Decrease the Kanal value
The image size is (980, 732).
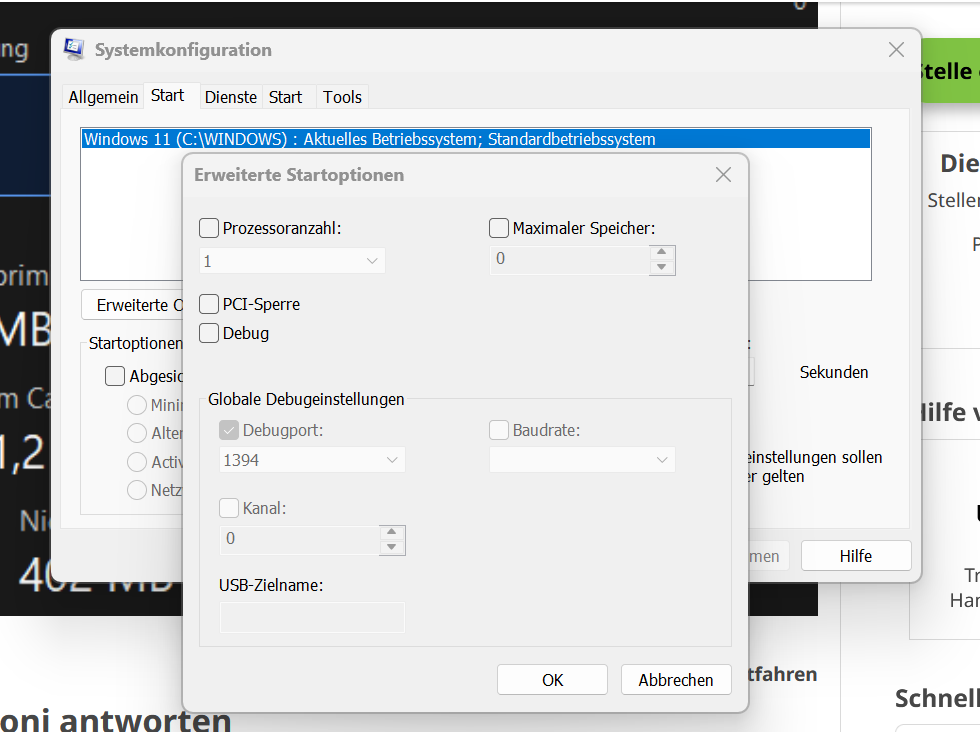(x=392, y=548)
